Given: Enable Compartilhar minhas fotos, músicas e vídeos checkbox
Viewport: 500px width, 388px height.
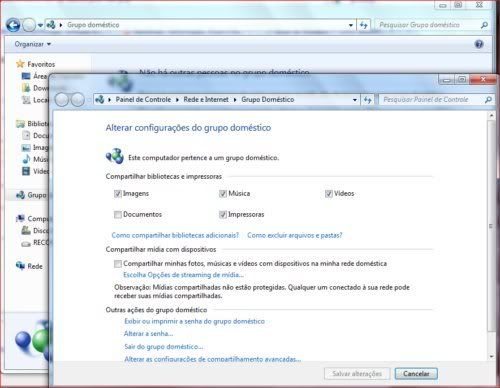Looking at the screenshot, I should [x=118, y=264].
